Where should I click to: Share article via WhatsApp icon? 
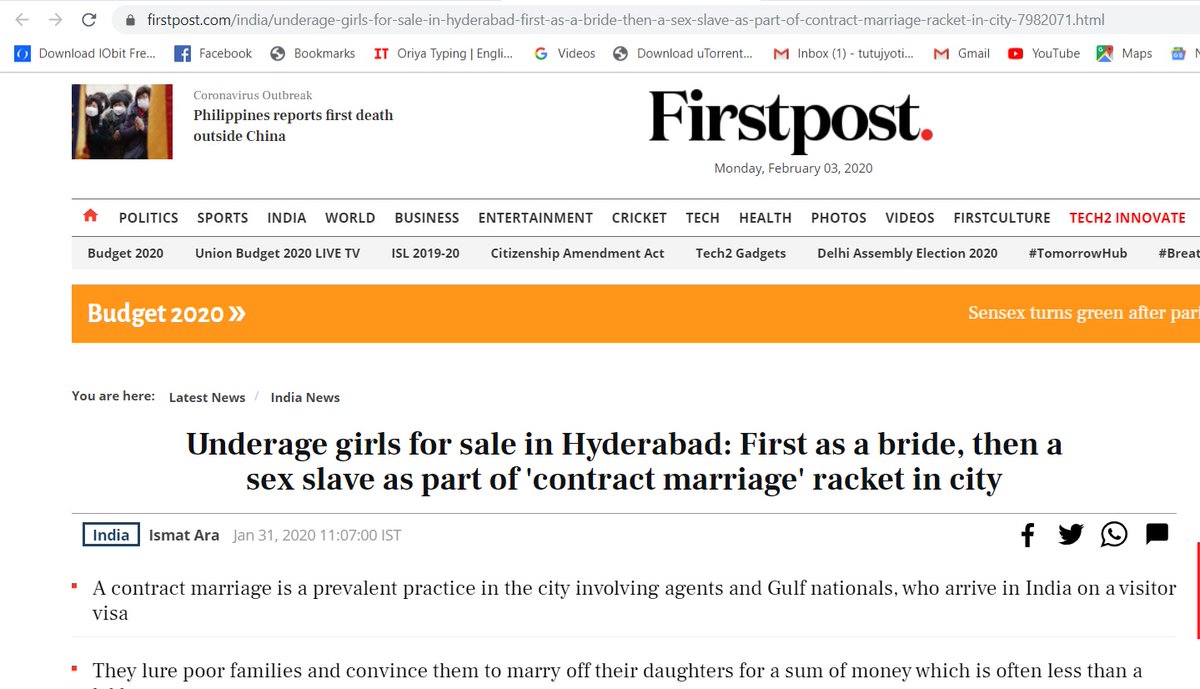click(1114, 535)
